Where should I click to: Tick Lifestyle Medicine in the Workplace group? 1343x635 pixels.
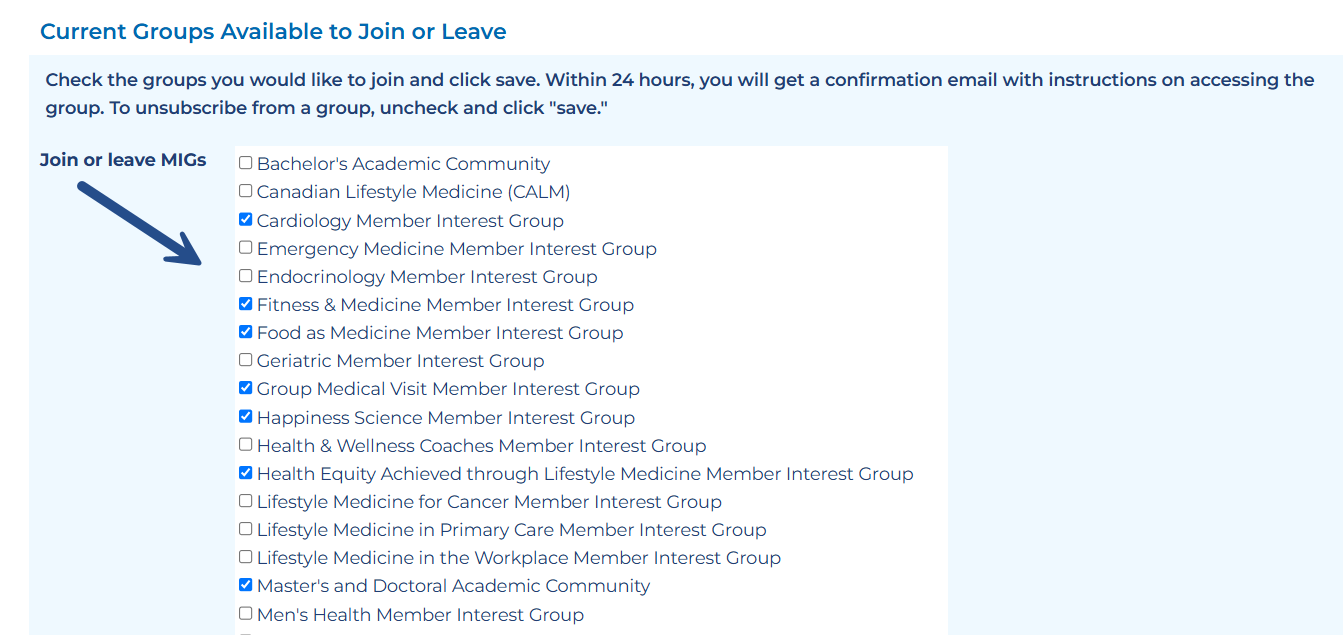tap(246, 557)
